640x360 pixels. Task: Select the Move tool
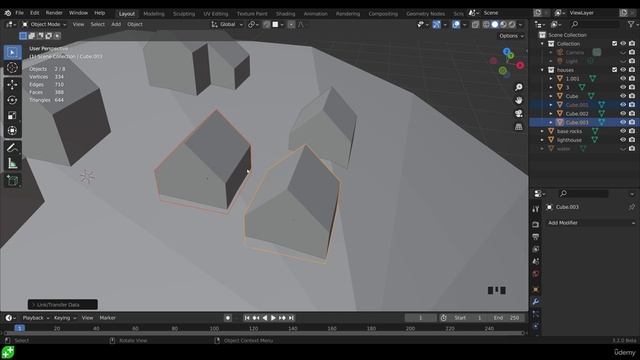pyautogui.click(x=12, y=84)
